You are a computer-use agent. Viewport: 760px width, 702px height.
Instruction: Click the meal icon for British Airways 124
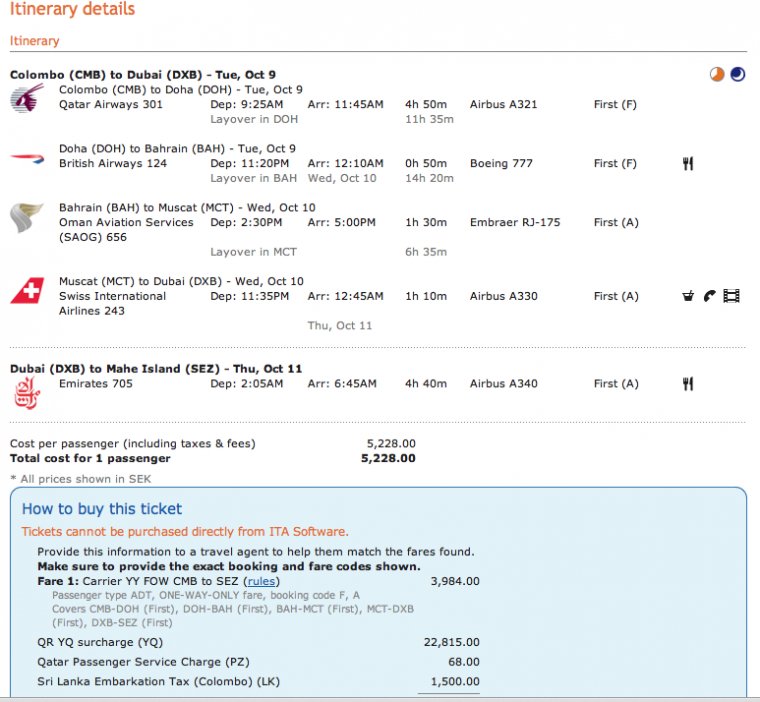[688, 164]
